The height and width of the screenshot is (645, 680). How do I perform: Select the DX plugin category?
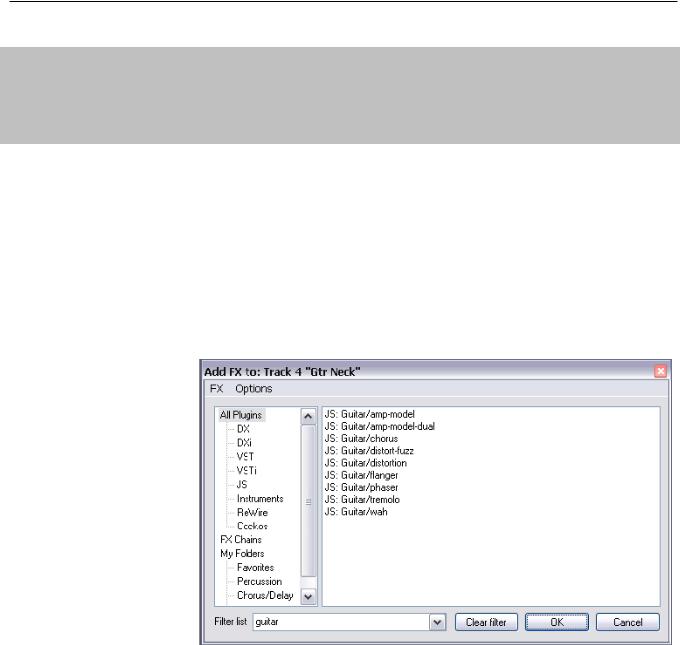coord(243,429)
